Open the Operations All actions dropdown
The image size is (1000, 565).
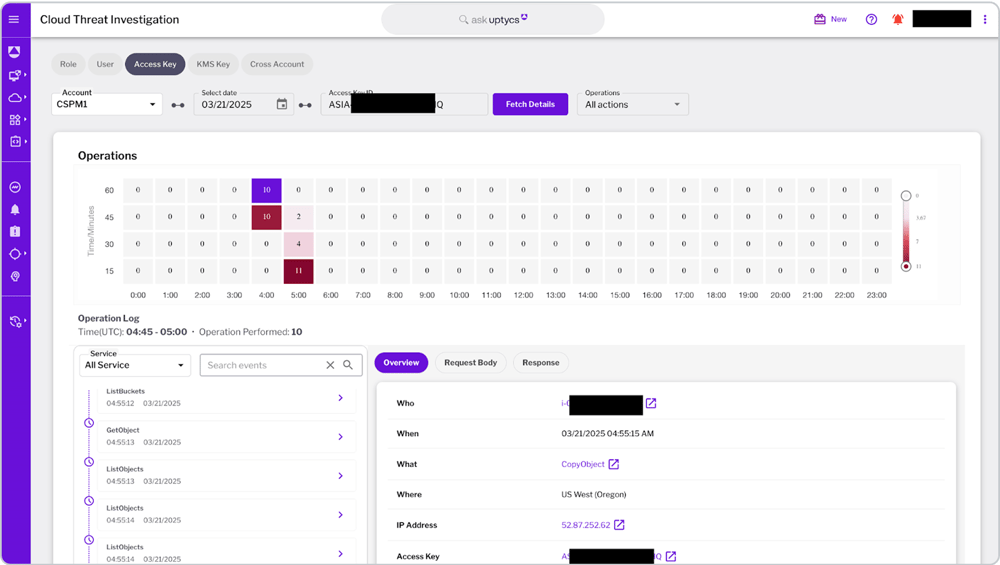(633, 104)
